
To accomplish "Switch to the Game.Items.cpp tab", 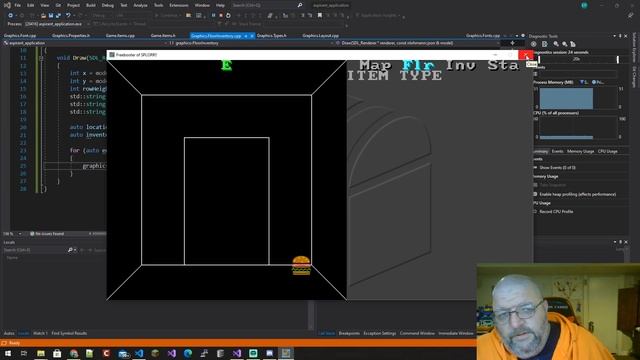I will point(120,36).
